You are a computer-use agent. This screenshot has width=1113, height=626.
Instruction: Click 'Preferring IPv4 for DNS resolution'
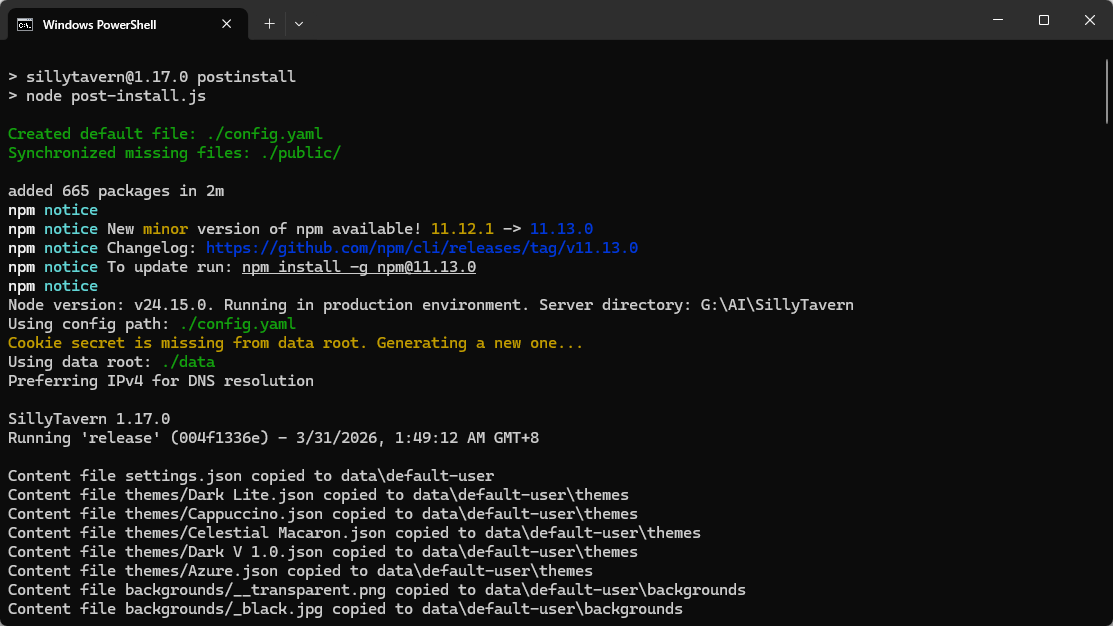pos(160,381)
